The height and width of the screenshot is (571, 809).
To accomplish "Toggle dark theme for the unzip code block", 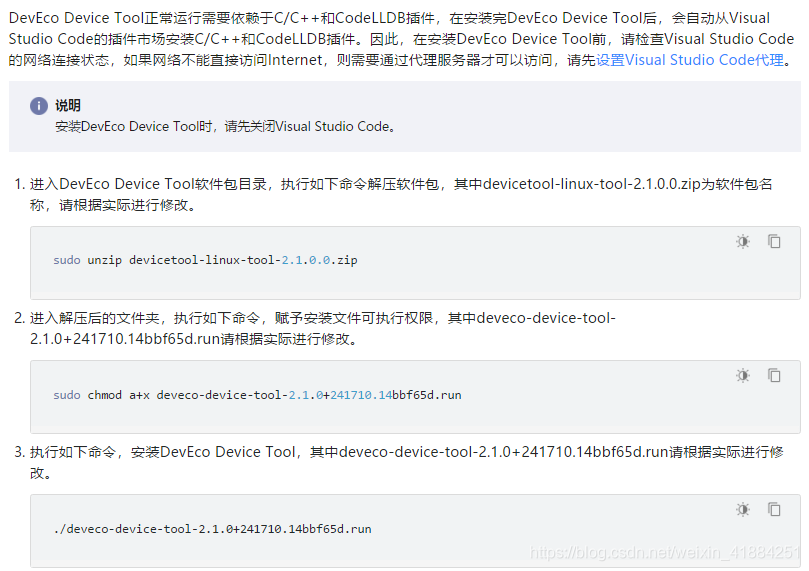I will point(742,241).
